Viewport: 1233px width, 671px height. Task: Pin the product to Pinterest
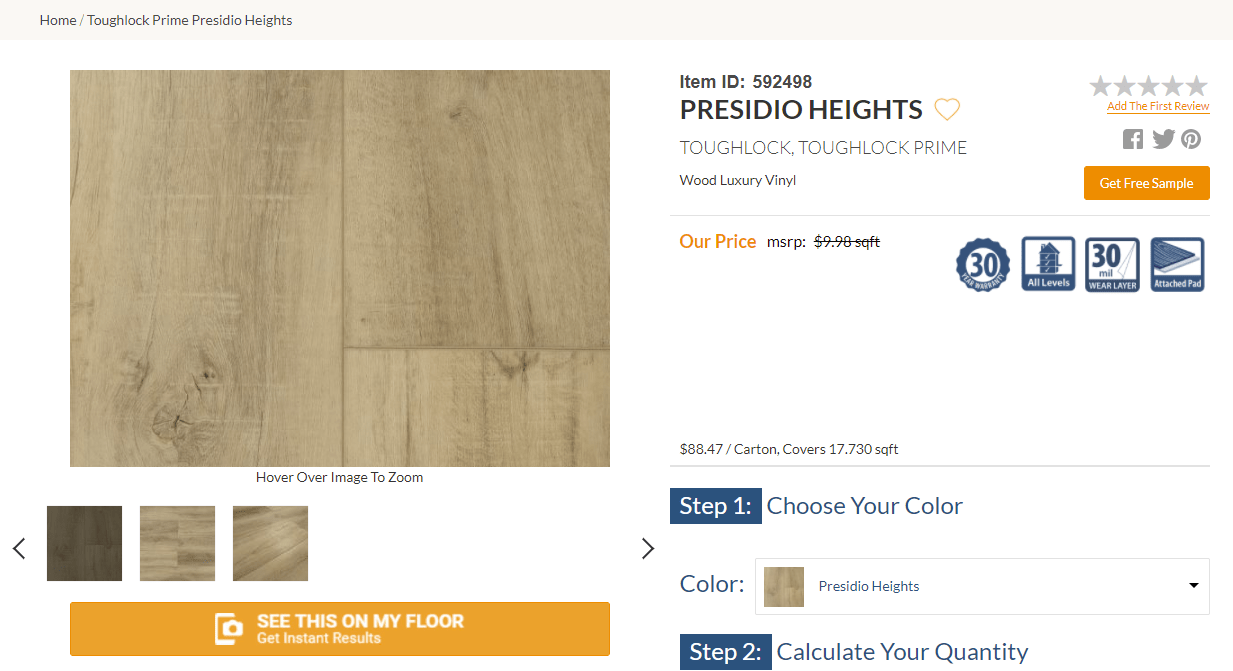[x=1191, y=139]
